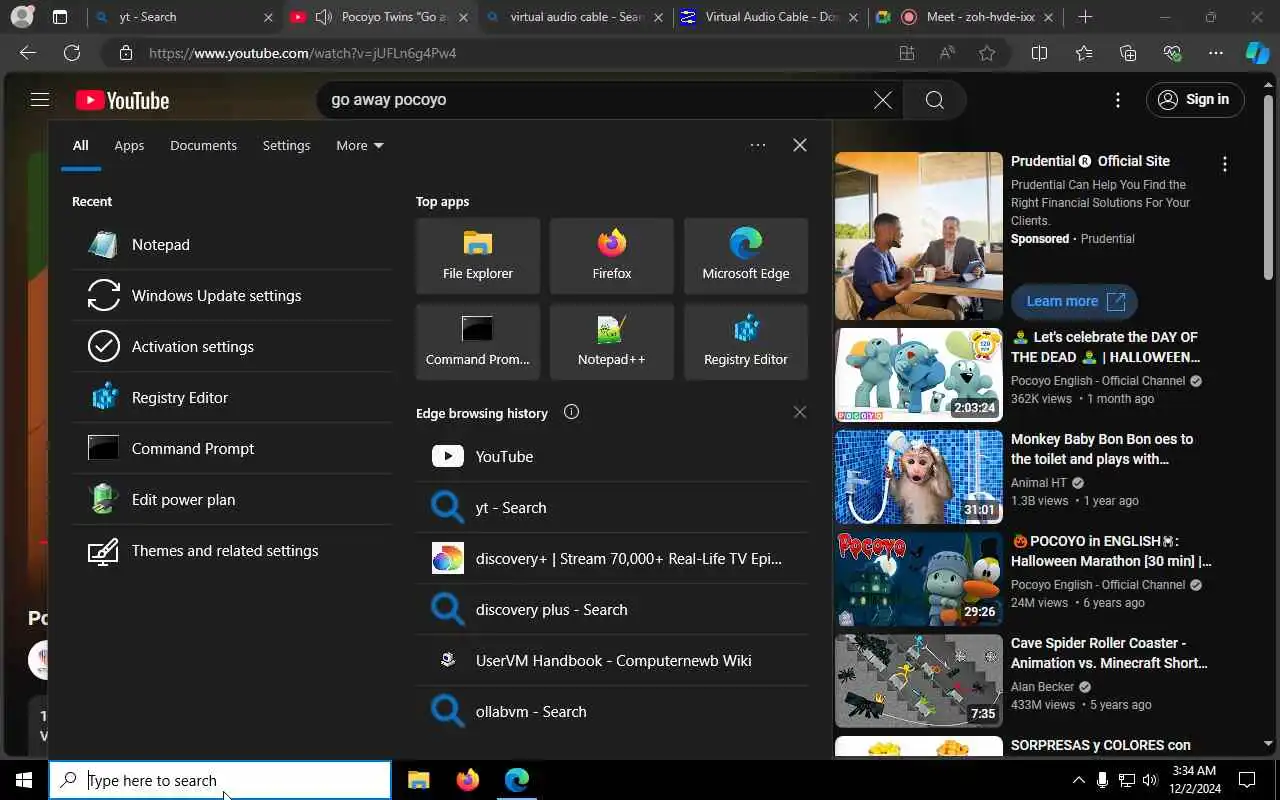Refresh the page in Edge

pos(72,53)
